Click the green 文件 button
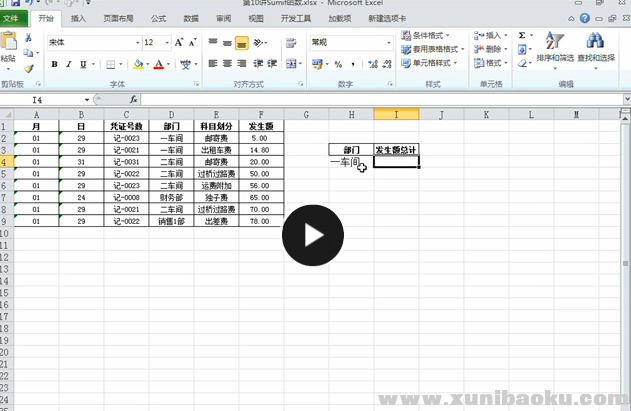This screenshot has width=631, height=411. 10,18
